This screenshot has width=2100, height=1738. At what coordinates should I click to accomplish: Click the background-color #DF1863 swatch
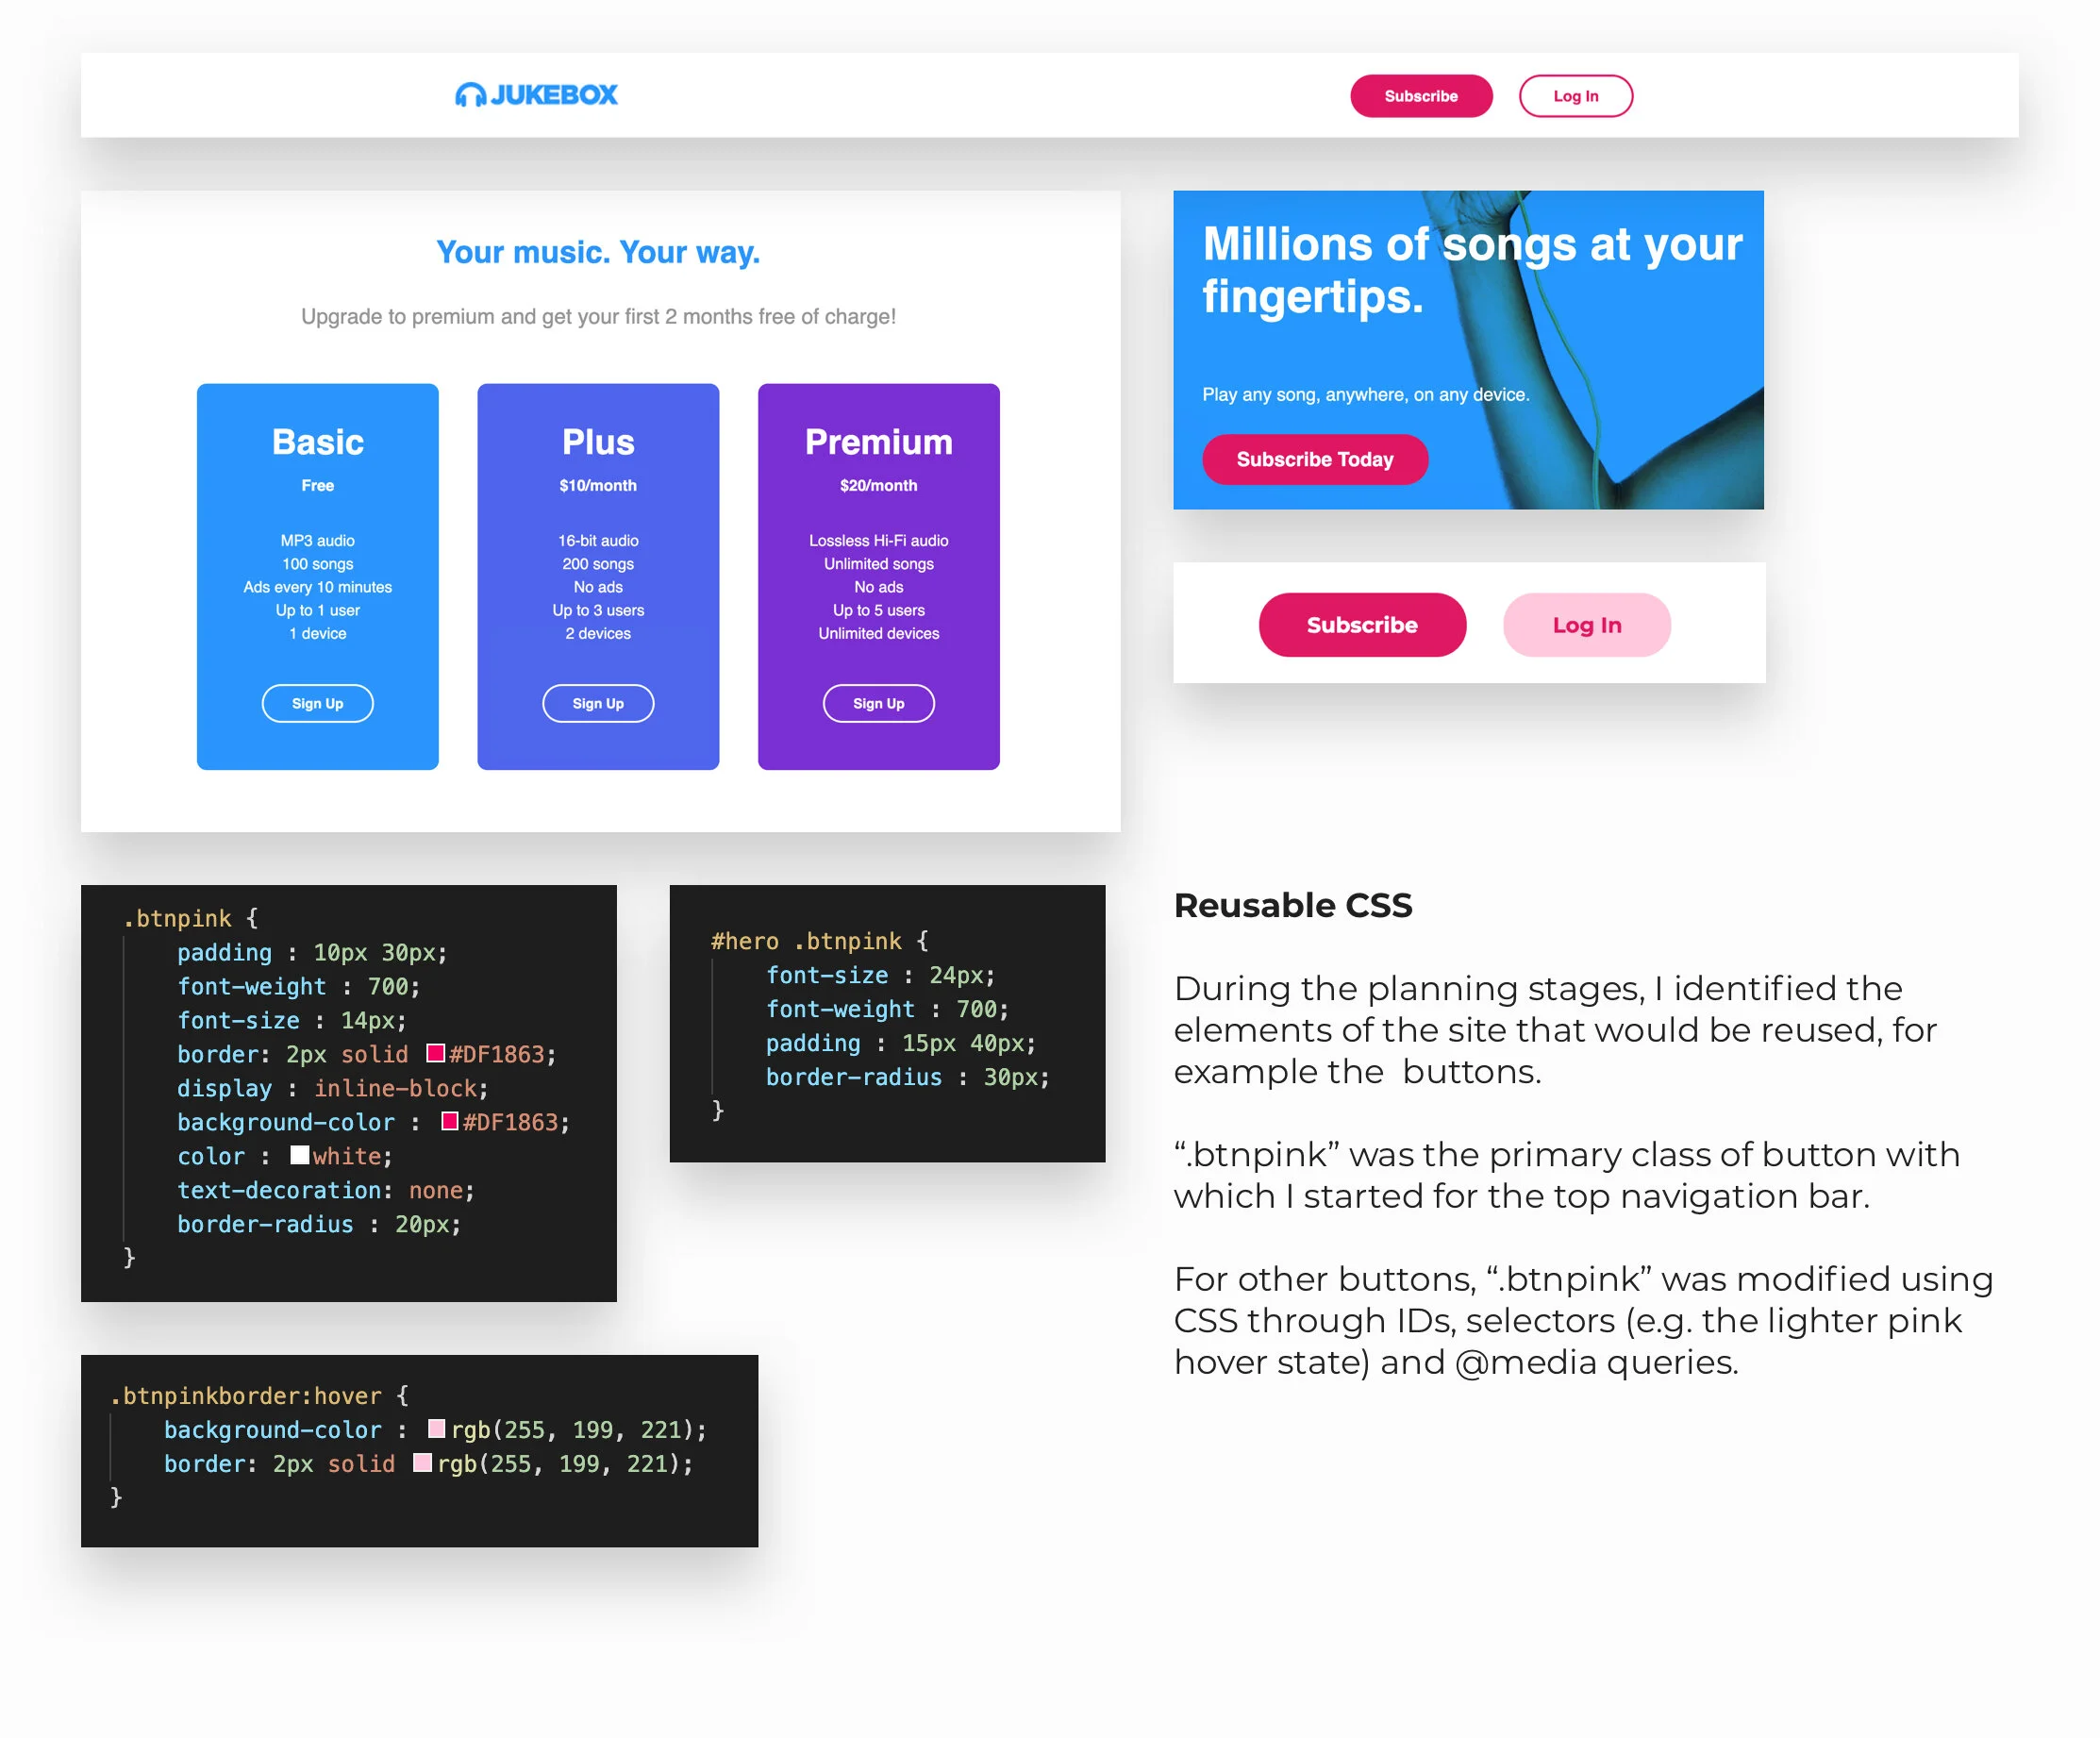(x=450, y=1121)
